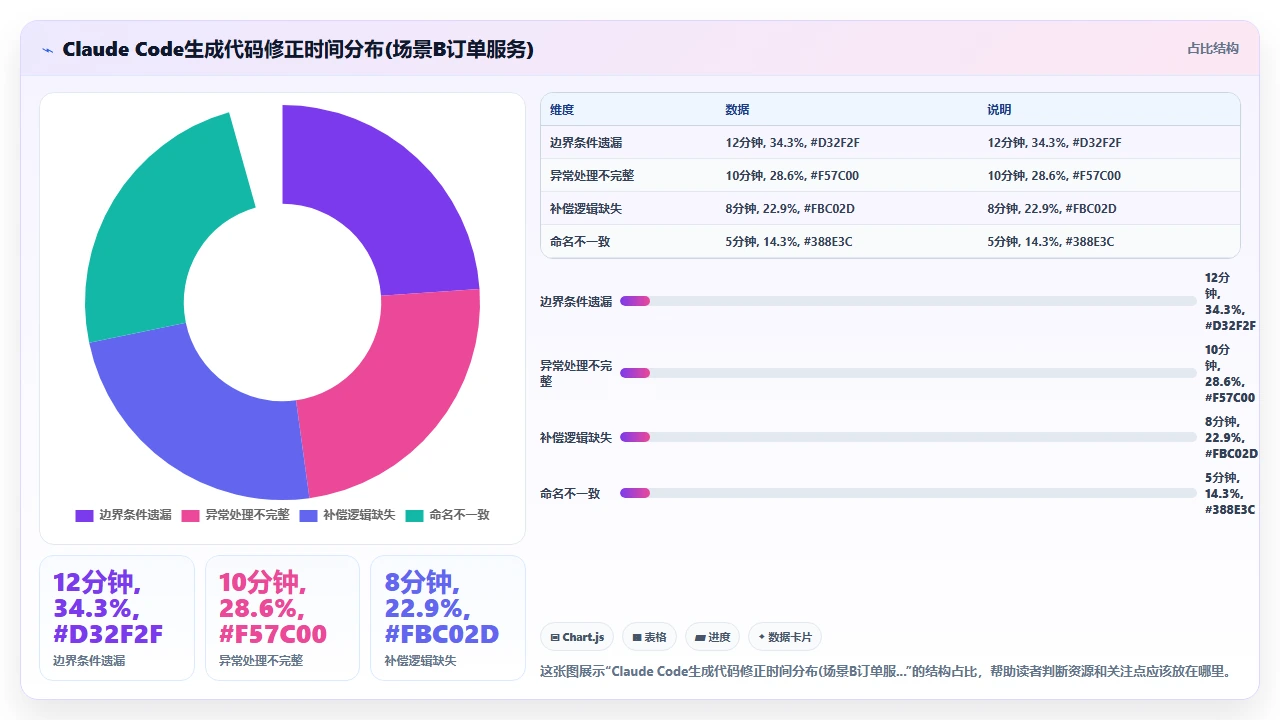Click the 12分钟 value right of the progress bar

tap(1230, 301)
